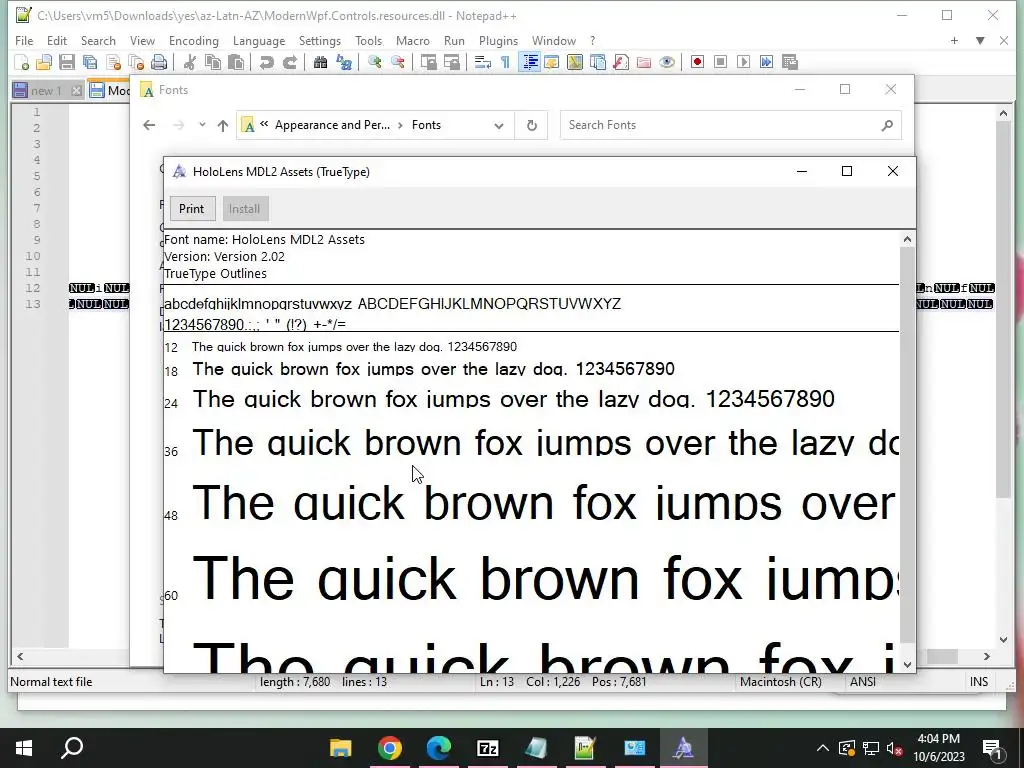Screen dimensions: 1024x768
Task: Click the Notepad++ scroll-right arrow
Action: pos(986,656)
